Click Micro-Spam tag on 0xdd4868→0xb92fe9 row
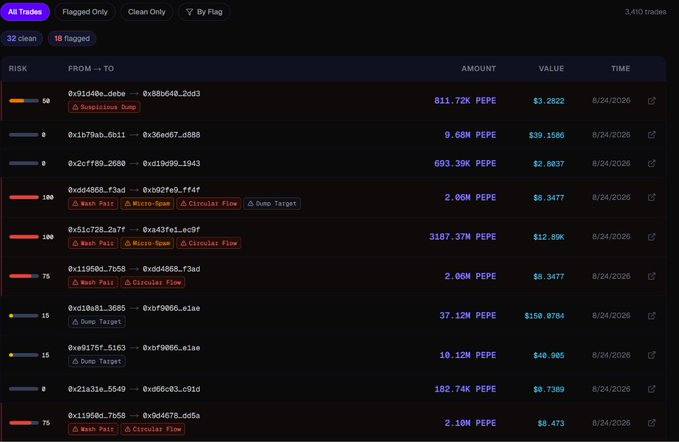Image resolution: width=679 pixels, height=442 pixels. click(x=147, y=203)
